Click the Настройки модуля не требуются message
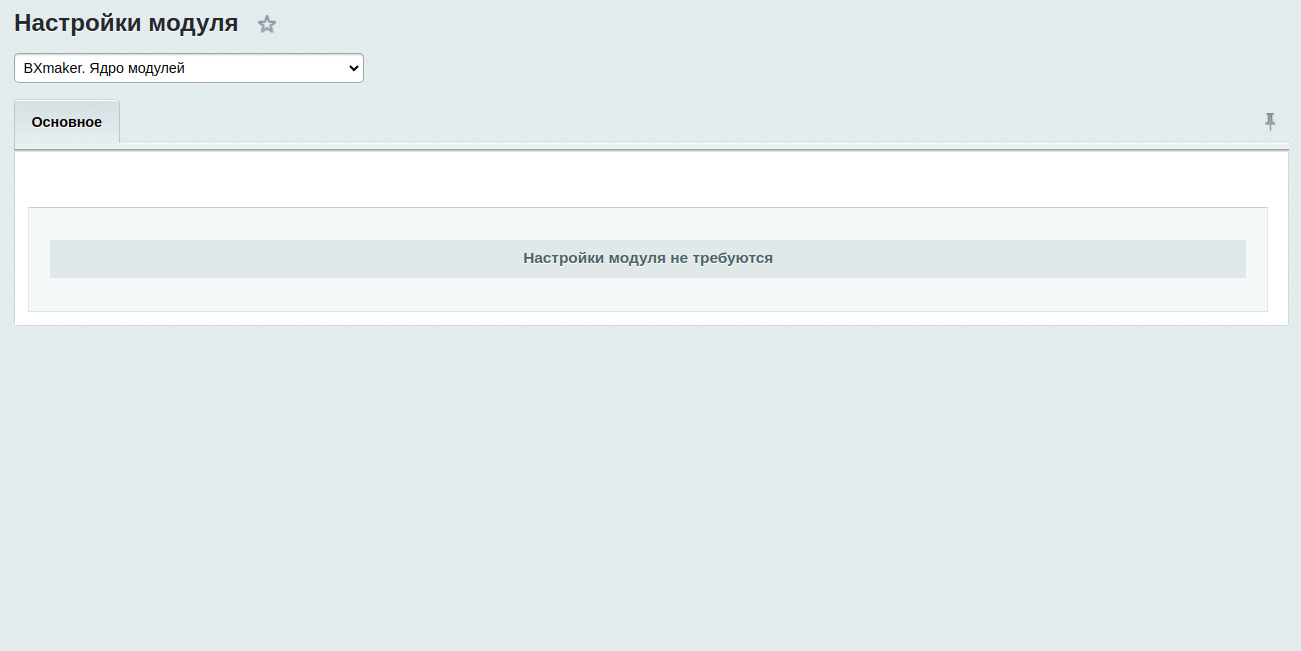Screen dimensions: 1301x651 coord(647,258)
